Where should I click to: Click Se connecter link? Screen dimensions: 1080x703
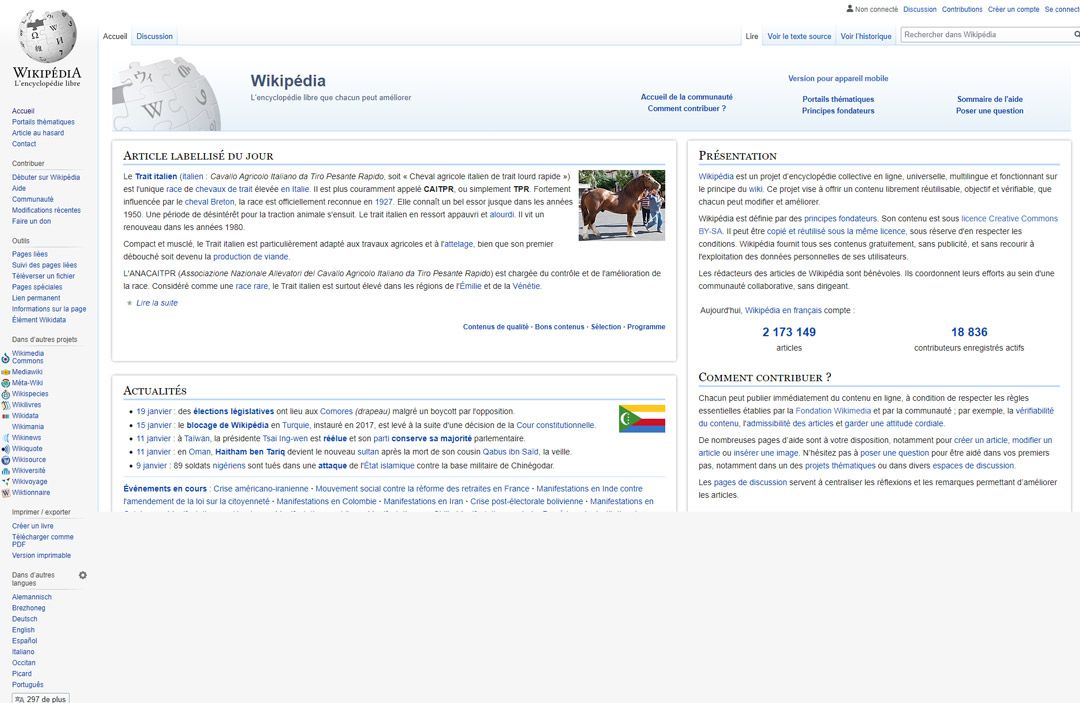coord(1062,10)
